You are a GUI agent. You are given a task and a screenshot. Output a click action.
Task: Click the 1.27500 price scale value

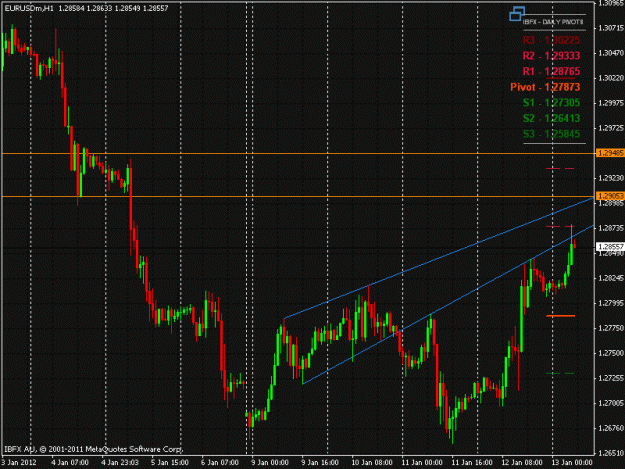(x=611, y=353)
